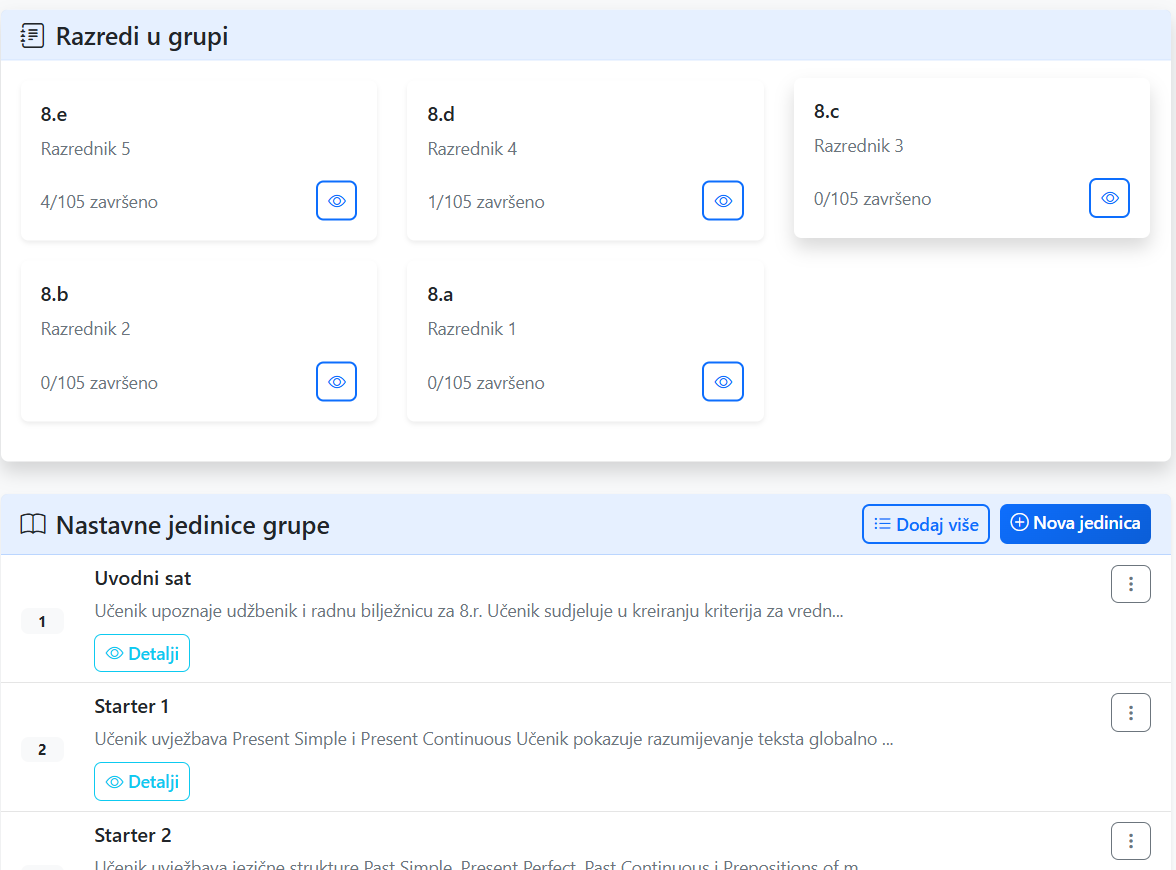The image size is (1176, 870).
Task: Click the number 1 badge for Uvodni sat
Action: click(42, 621)
